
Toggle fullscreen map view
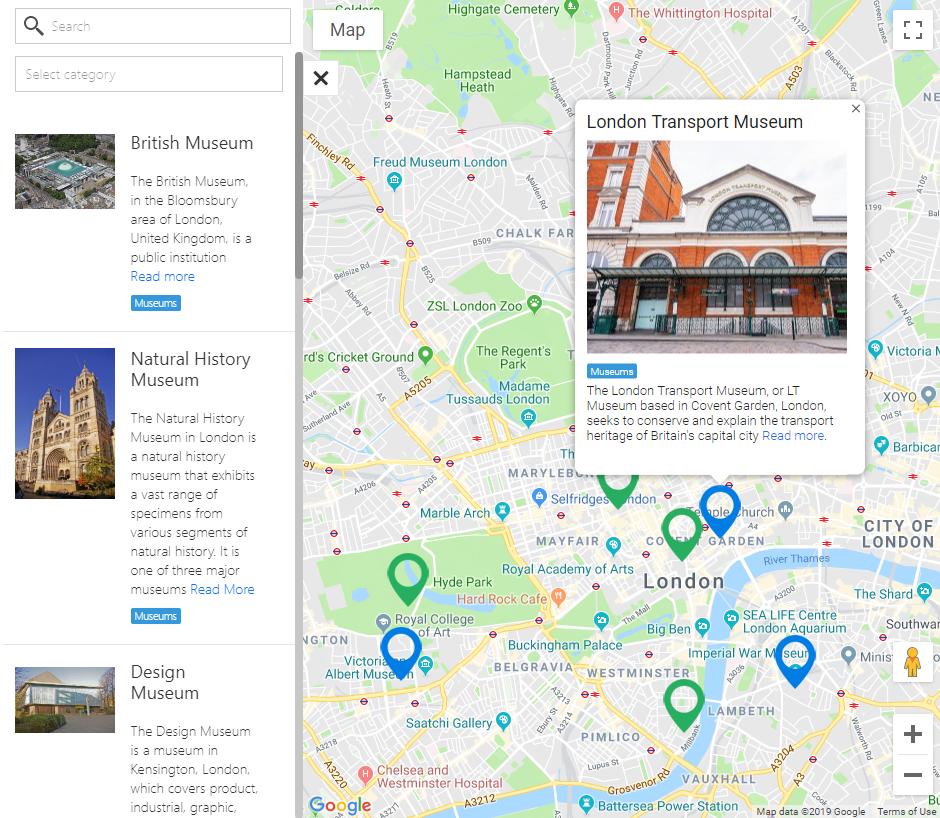point(912,29)
